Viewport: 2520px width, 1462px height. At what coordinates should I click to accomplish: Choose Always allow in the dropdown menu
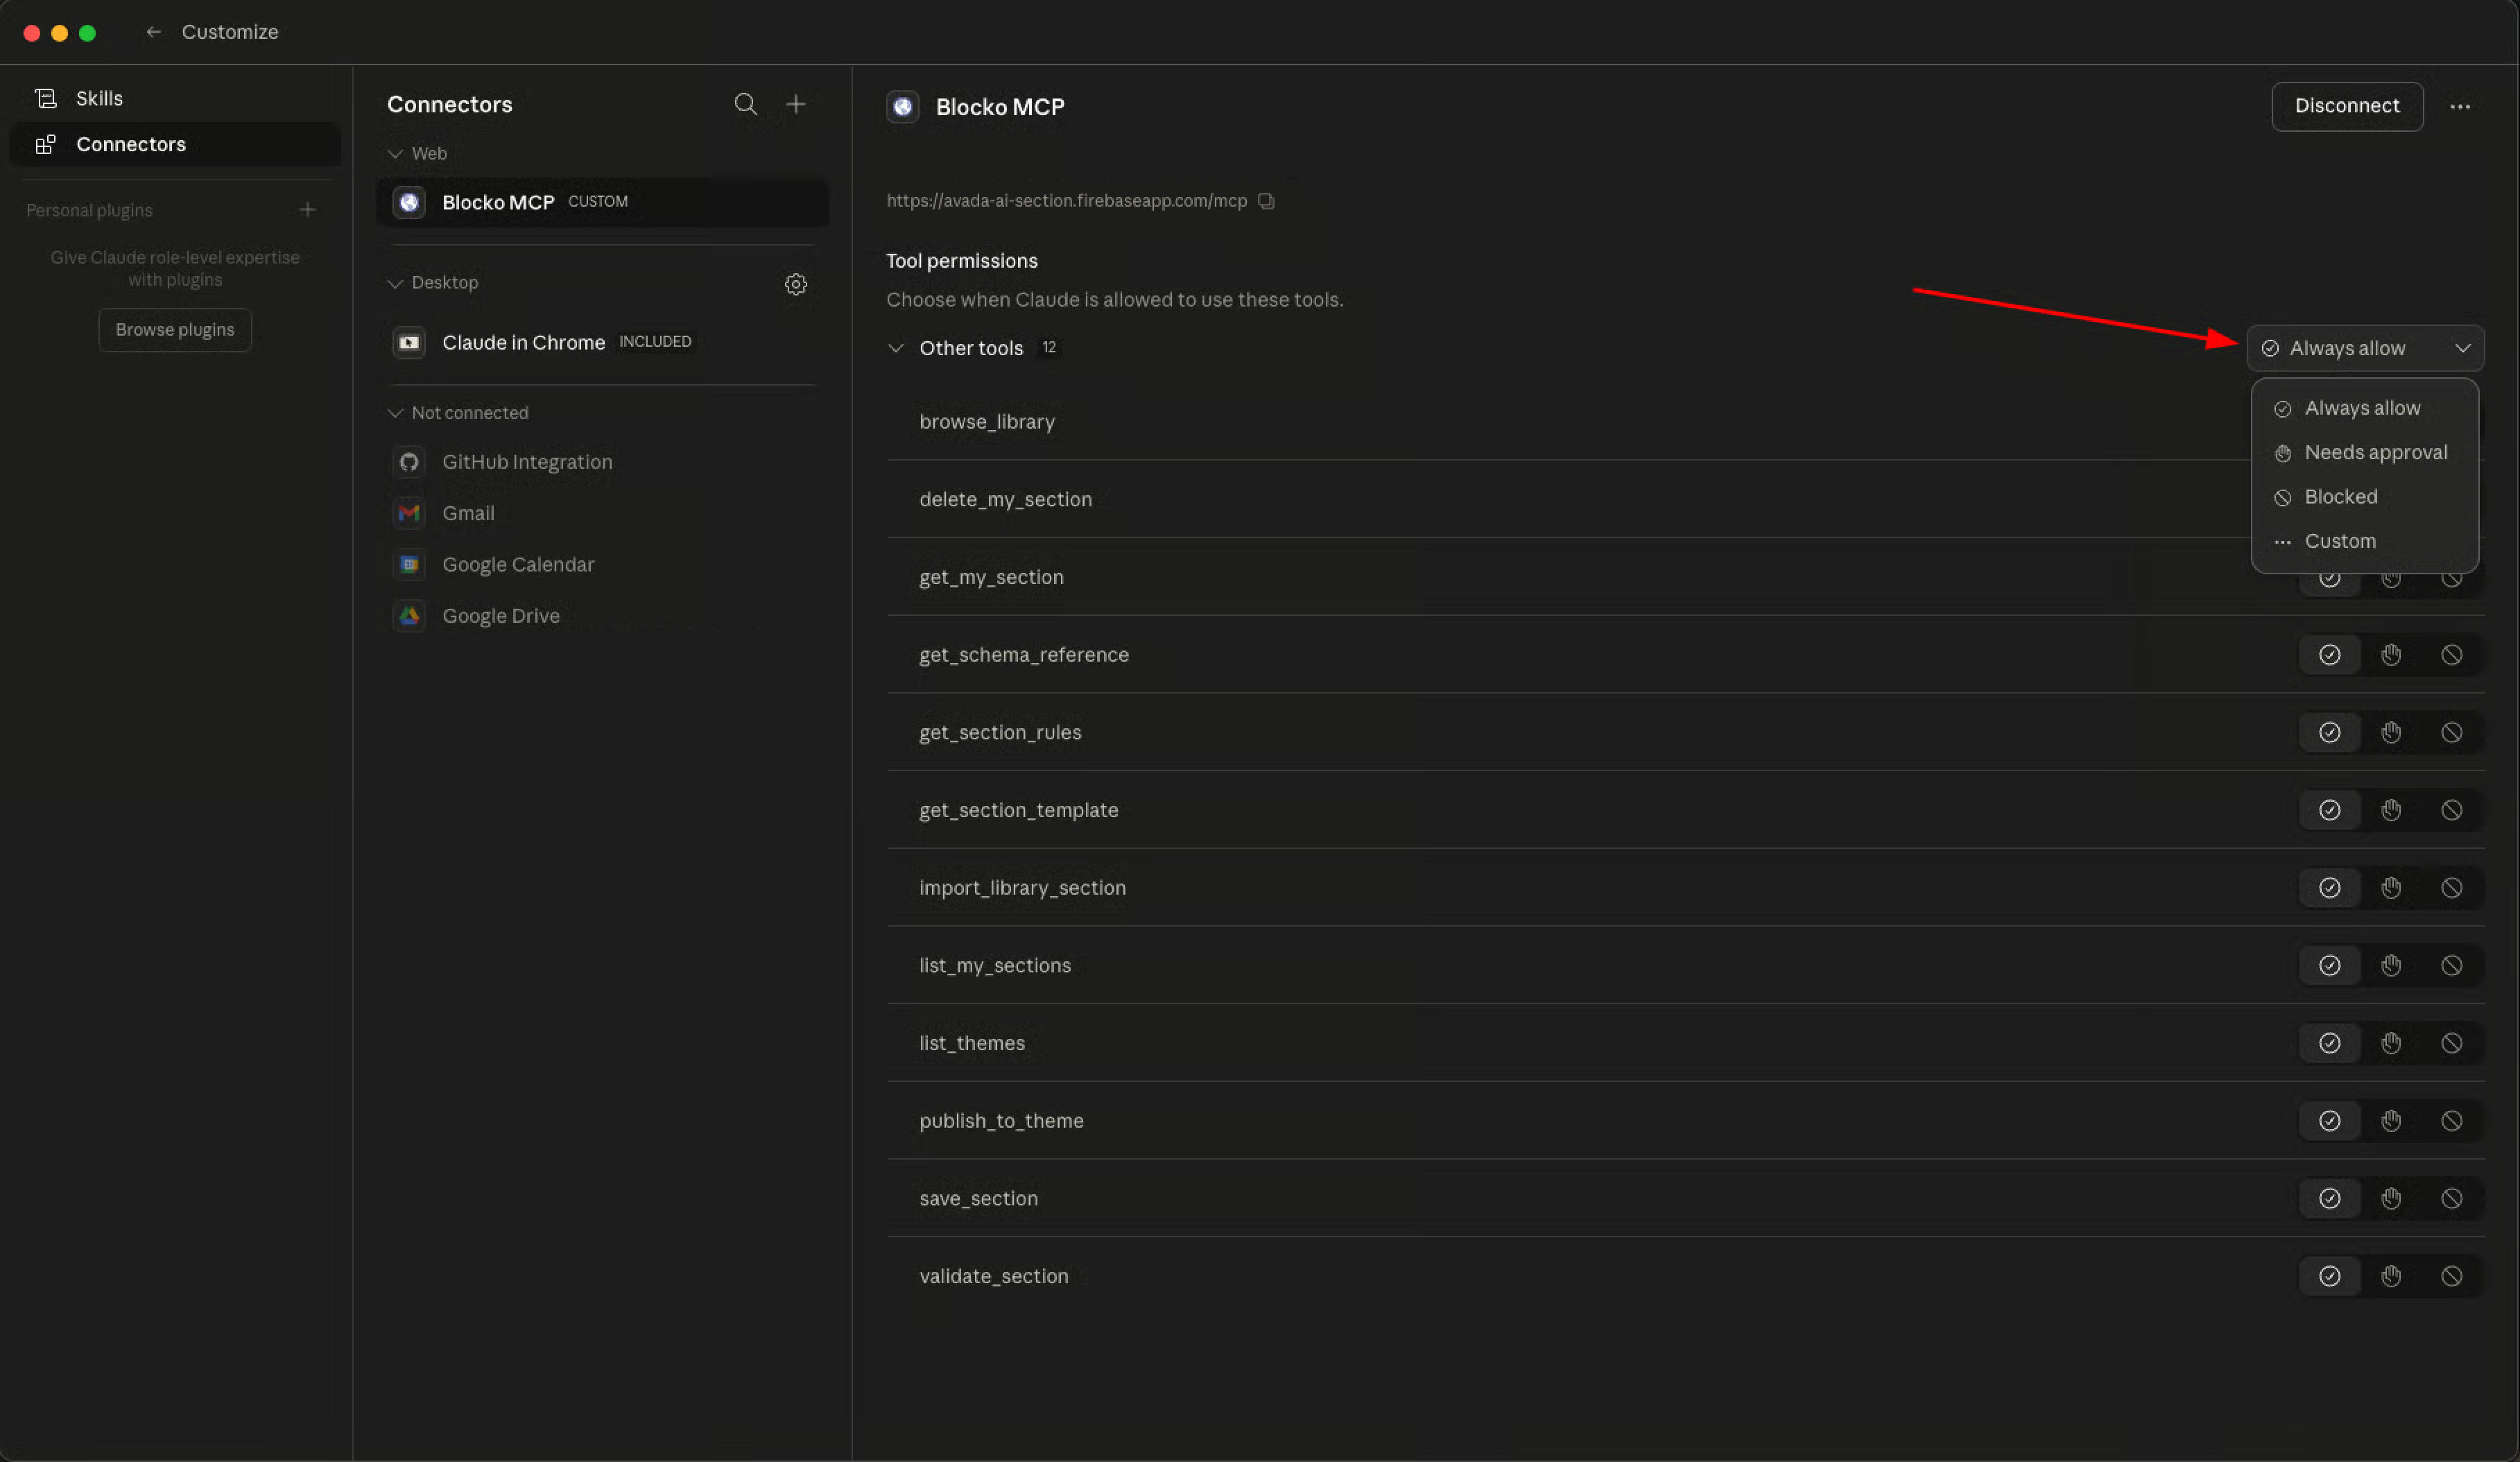(2364, 408)
